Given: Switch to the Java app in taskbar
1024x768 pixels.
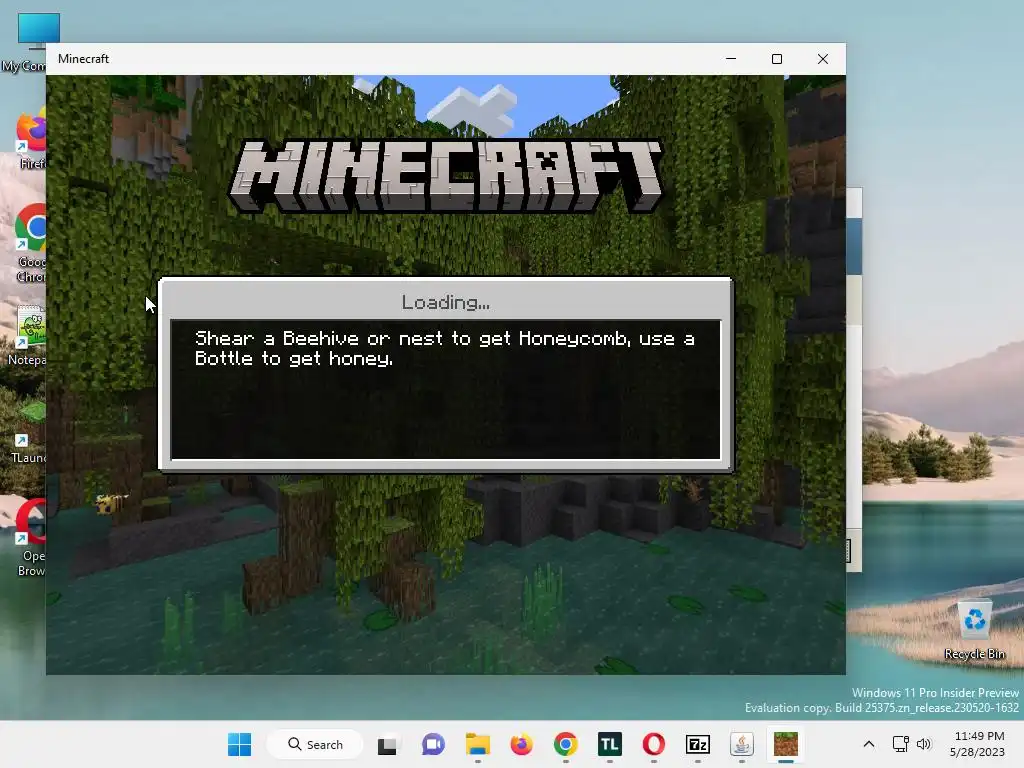Looking at the screenshot, I should pyautogui.click(x=741, y=744).
